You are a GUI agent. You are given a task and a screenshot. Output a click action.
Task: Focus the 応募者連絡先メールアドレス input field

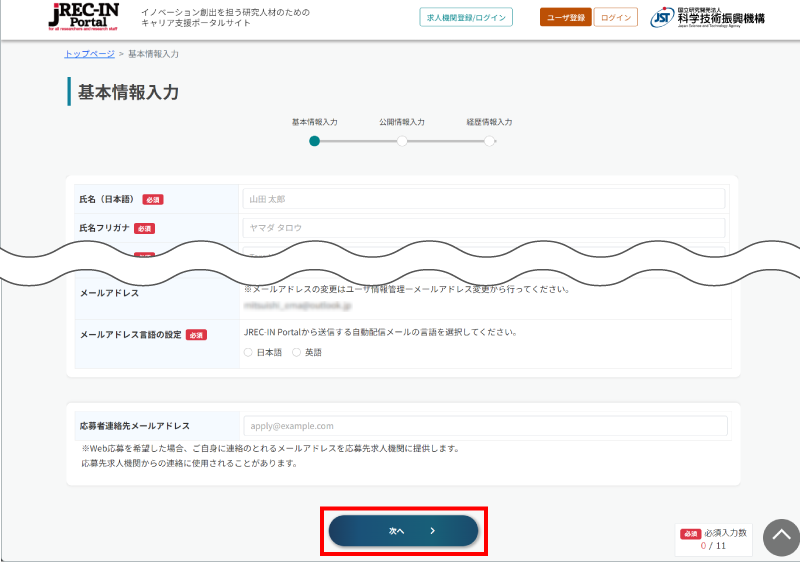[485, 426]
